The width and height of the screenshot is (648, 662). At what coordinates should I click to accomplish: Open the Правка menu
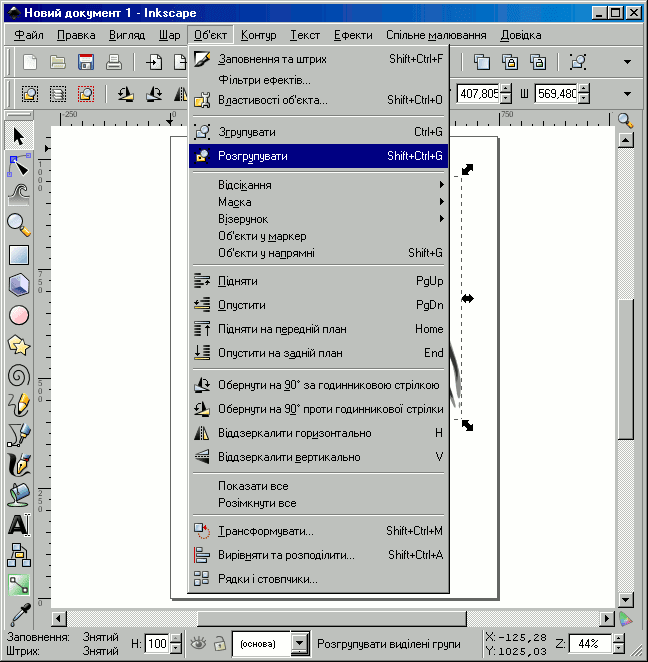(x=76, y=35)
